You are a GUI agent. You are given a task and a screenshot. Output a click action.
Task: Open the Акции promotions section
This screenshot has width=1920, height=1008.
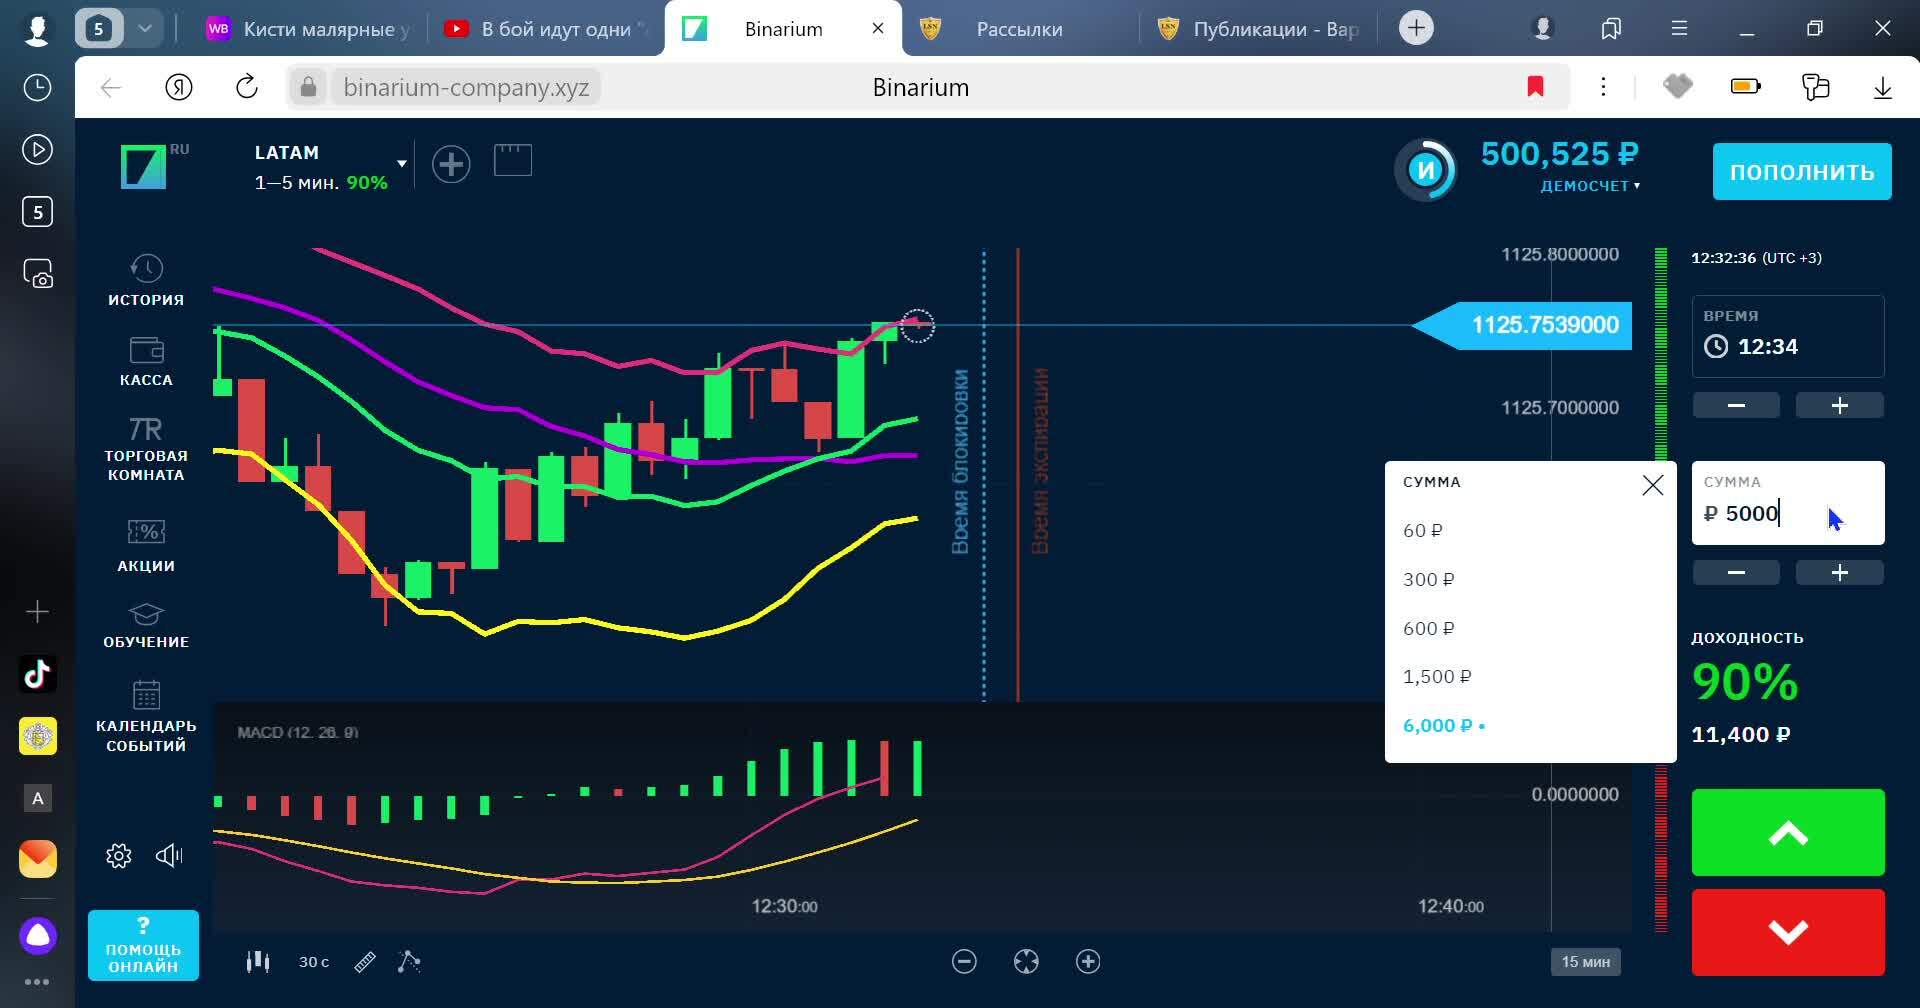146,545
